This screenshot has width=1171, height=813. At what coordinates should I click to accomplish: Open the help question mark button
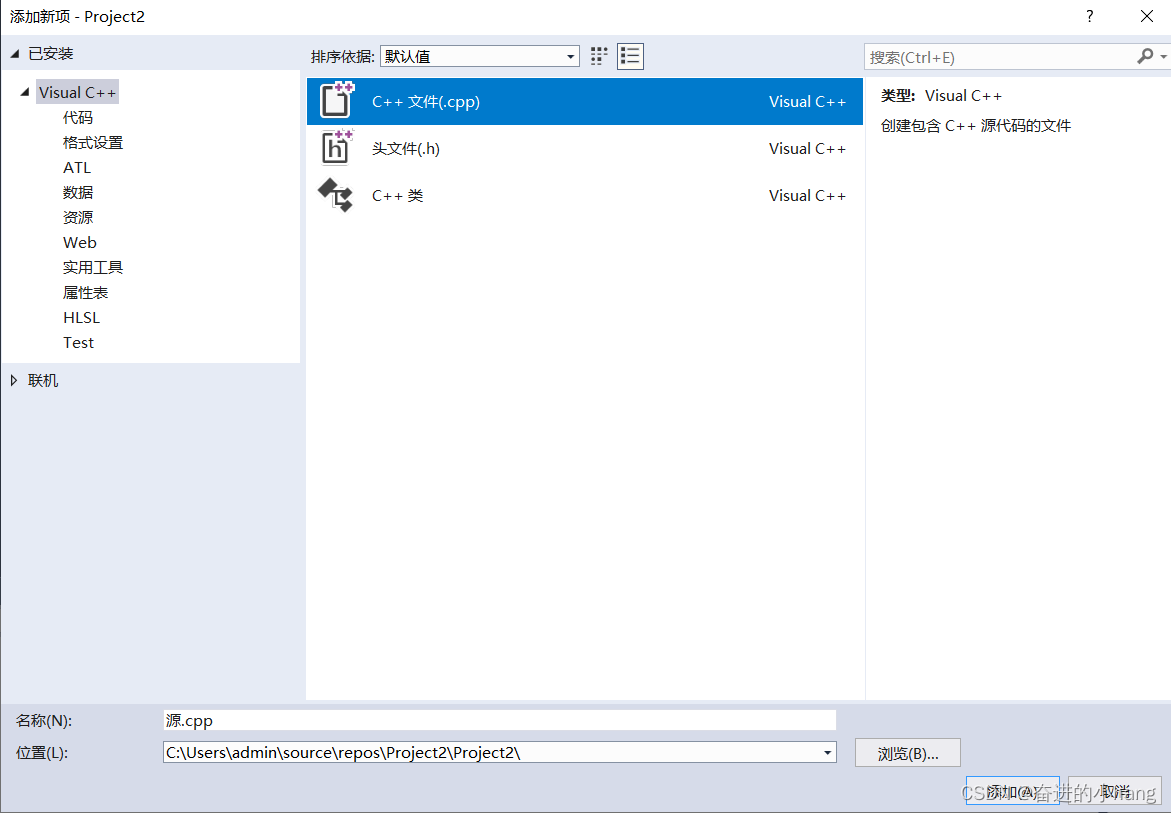pos(1090,16)
